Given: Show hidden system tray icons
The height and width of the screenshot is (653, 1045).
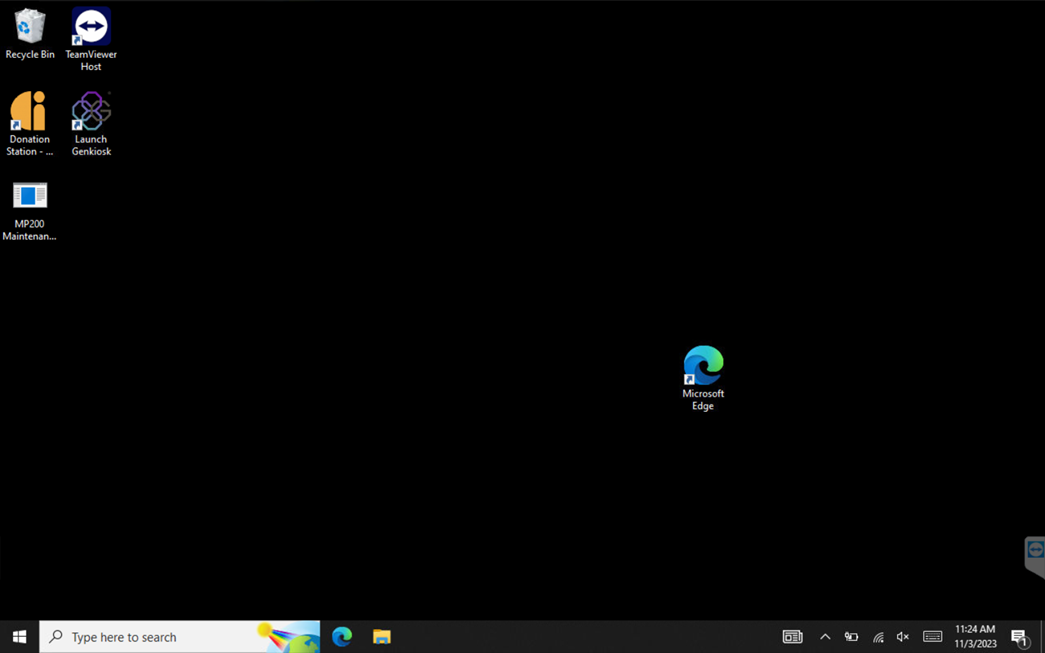Looking at the screenshot, I should 825,637.
